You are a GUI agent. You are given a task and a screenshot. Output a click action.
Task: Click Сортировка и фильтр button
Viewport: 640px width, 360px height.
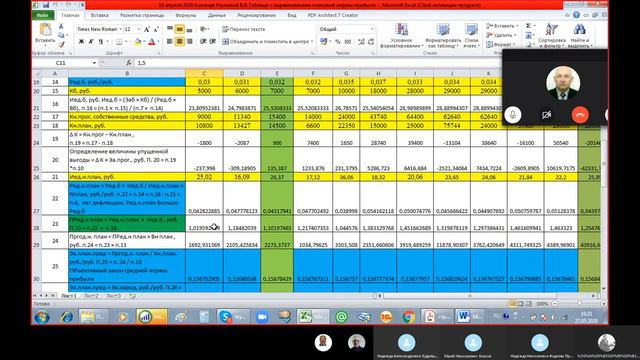(552, 36)
